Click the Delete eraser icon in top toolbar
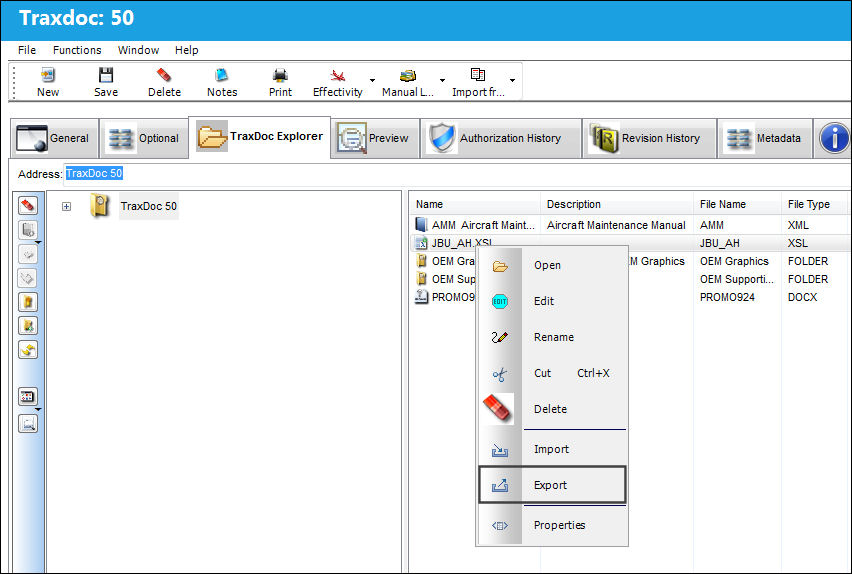852x574 pixels. point(164,74)
